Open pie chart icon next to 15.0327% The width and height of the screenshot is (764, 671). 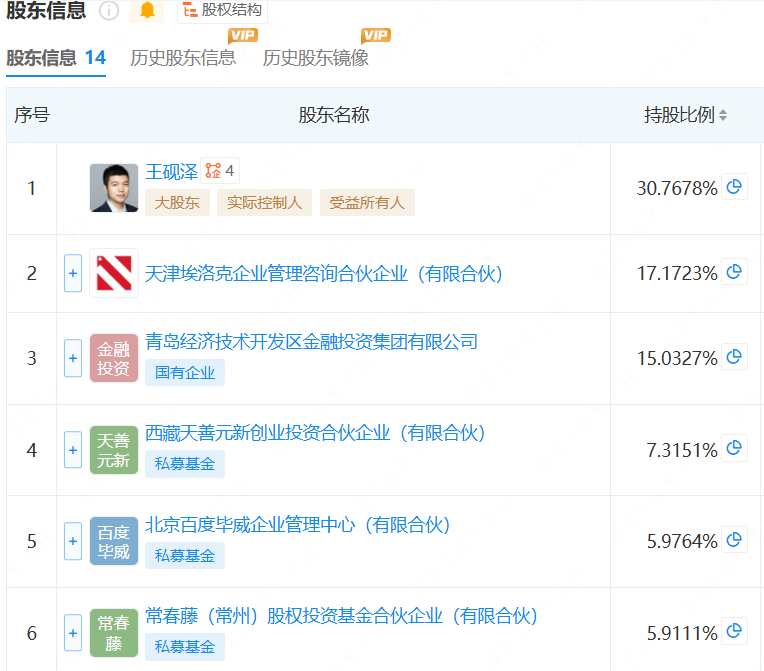735,357
